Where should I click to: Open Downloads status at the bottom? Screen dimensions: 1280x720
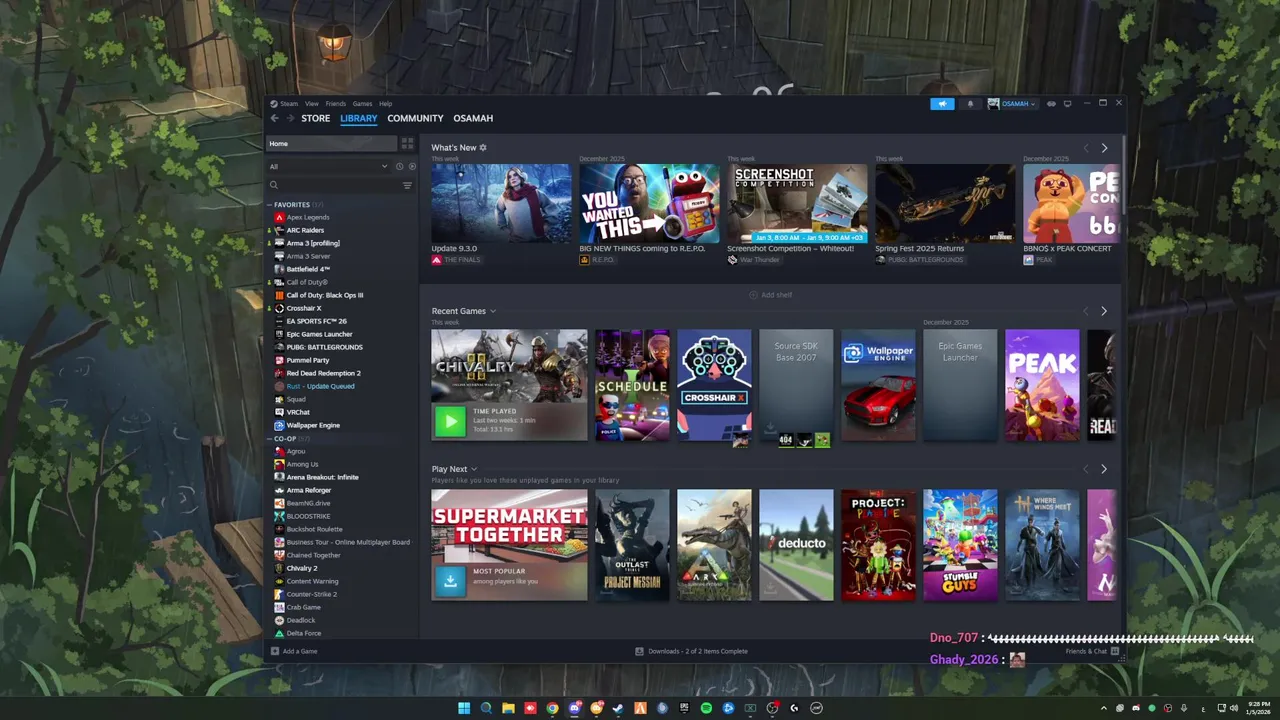point(691,651)
